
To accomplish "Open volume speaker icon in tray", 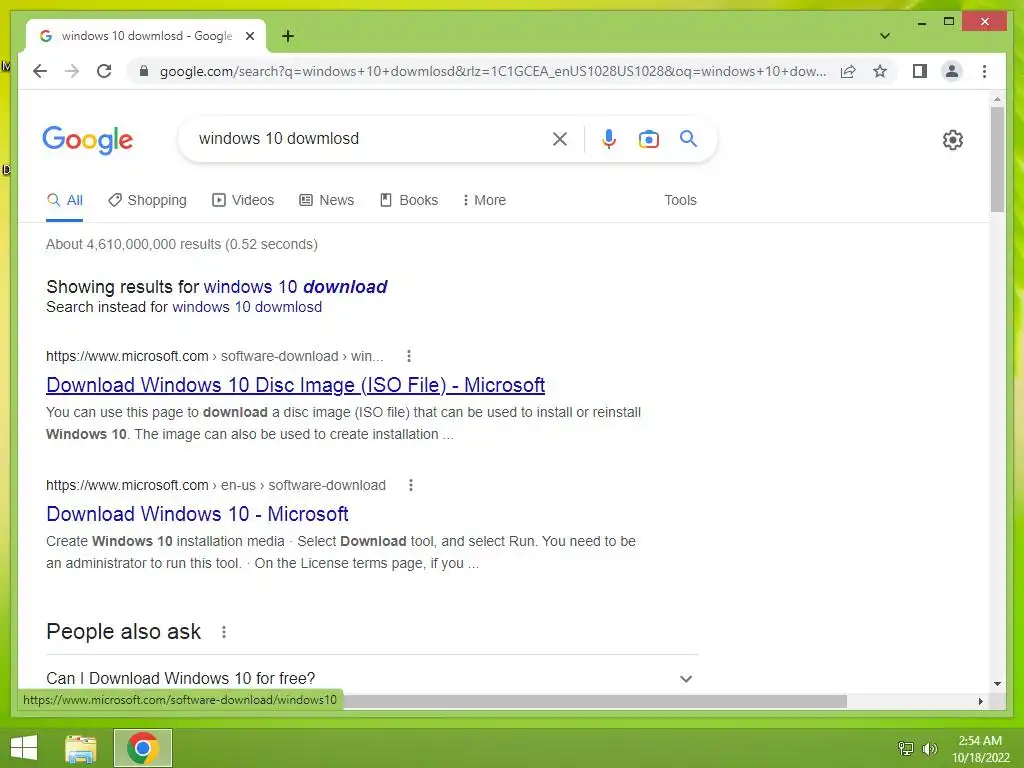I will (x=929, y=748).
